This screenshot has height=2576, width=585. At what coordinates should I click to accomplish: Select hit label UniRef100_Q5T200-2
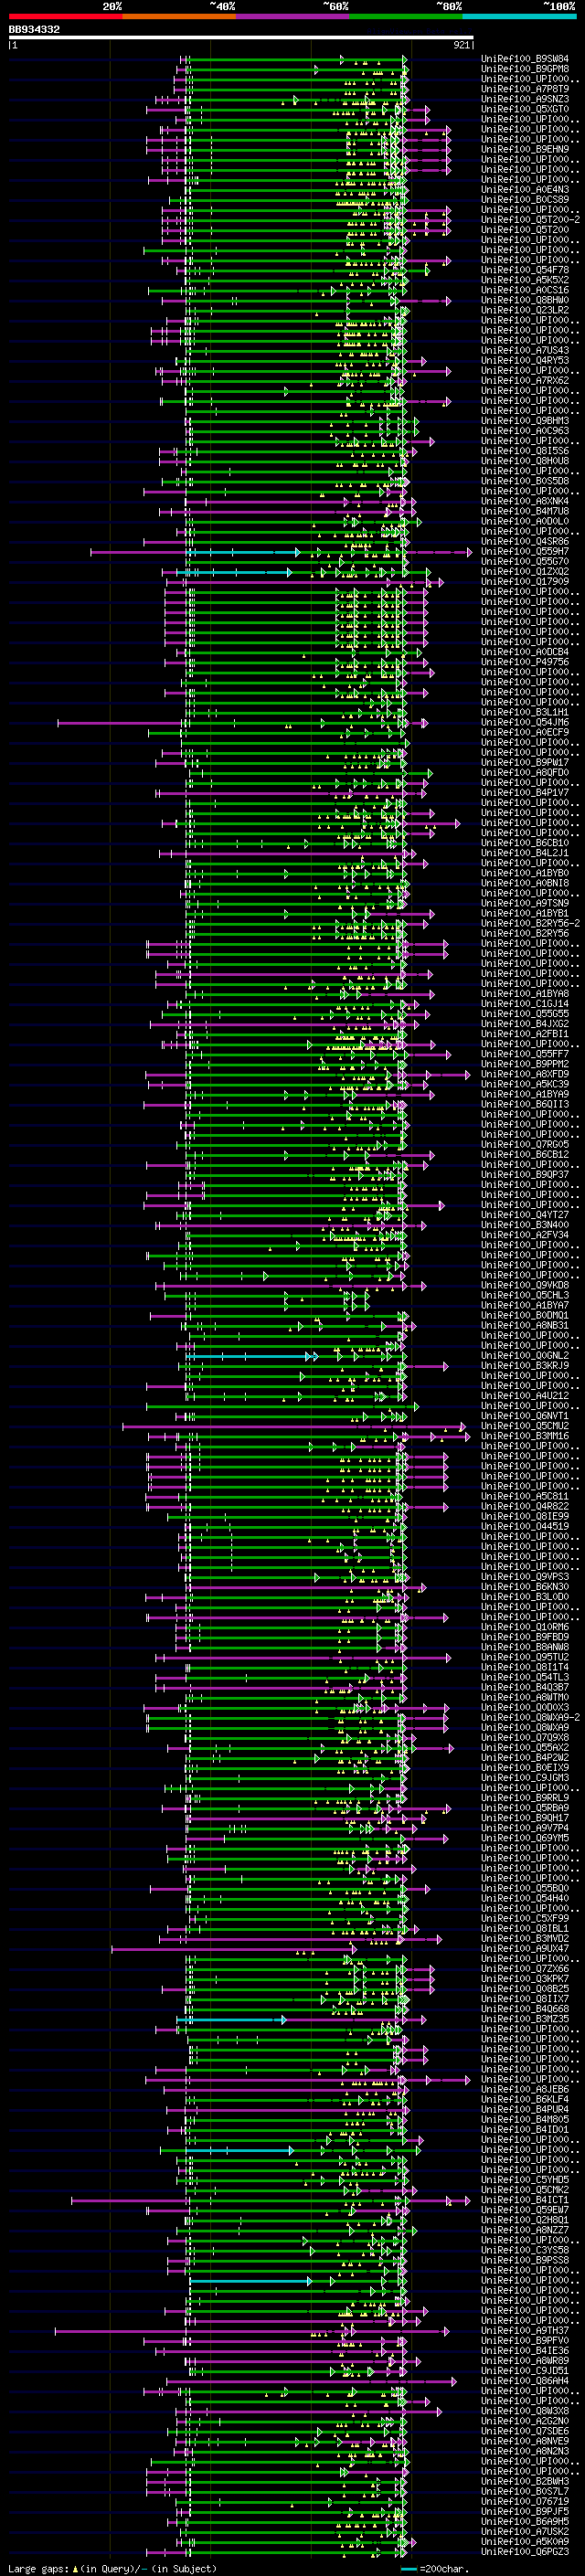click(530, 219)
